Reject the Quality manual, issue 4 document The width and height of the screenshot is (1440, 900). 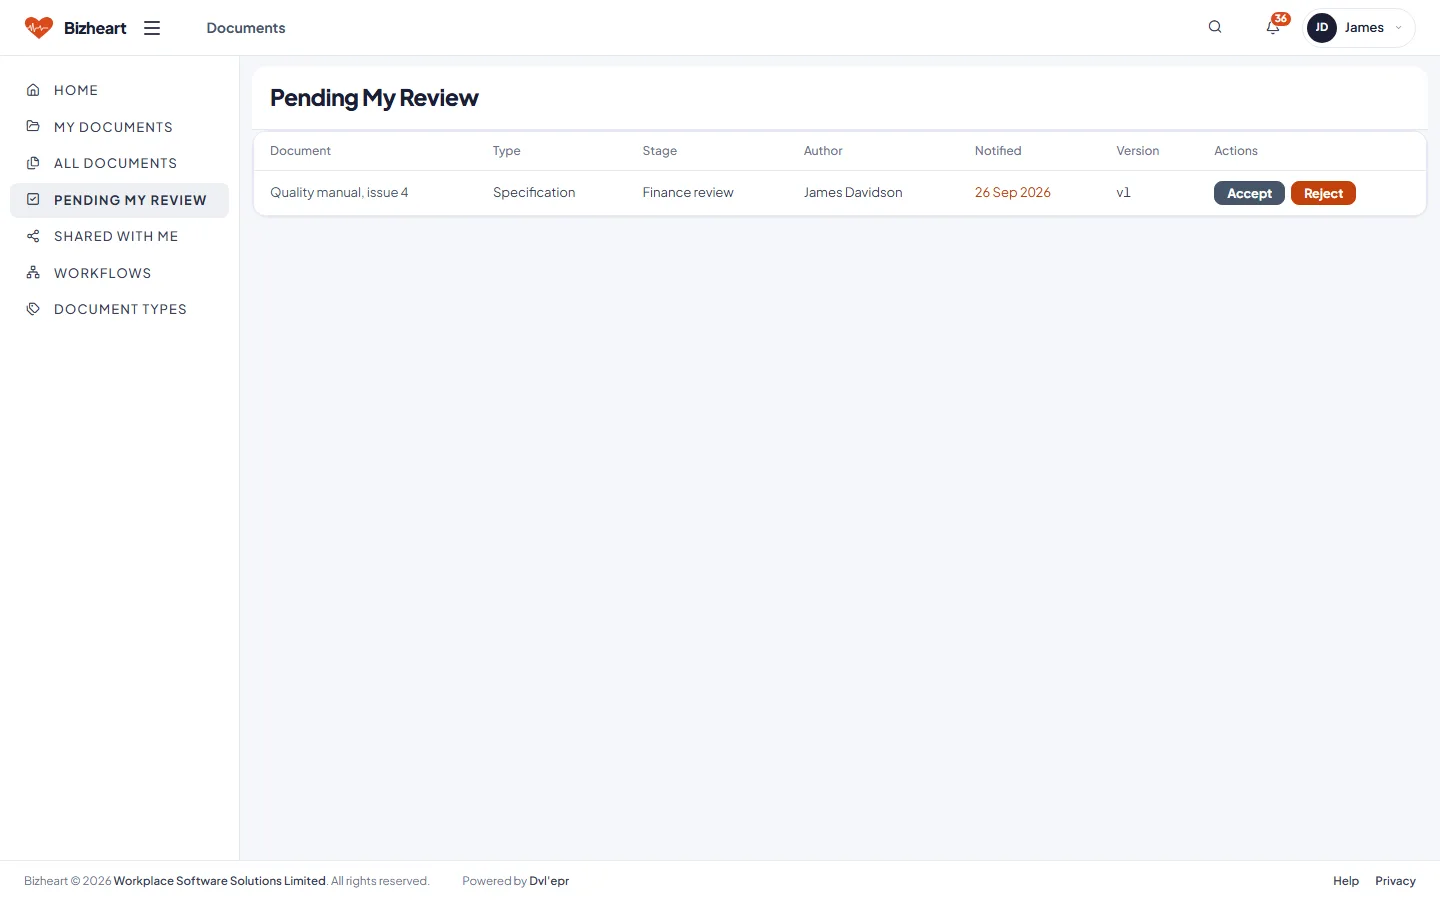[1323, 193]
